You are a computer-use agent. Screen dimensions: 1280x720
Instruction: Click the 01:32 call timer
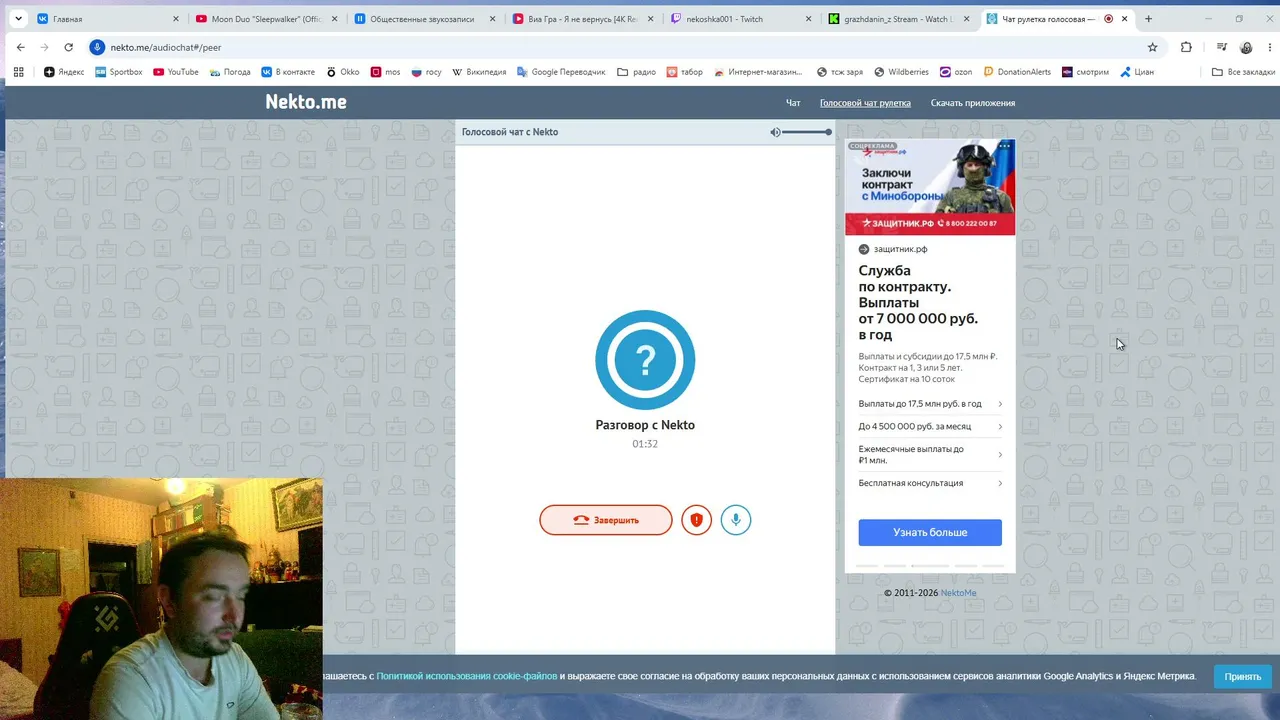pos(645,444)
